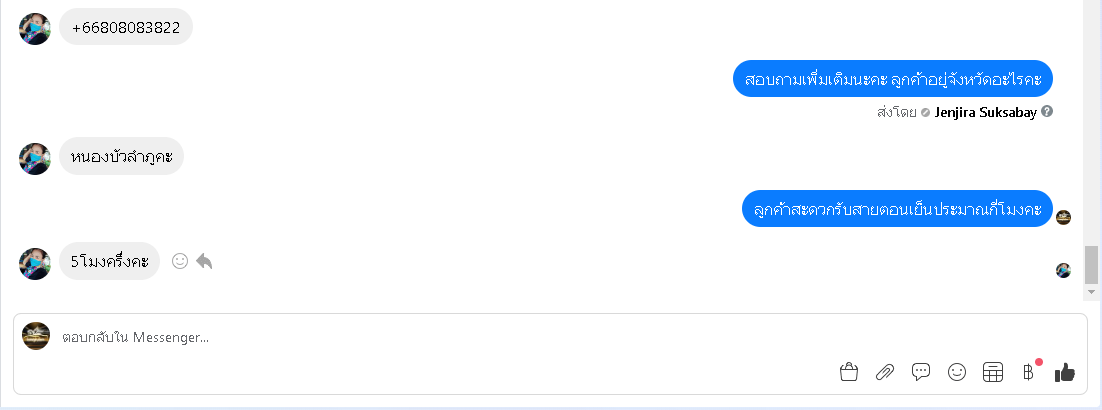The image size is (1102, 410).
Task: Reply to the 5โมงครึ่งคะ message
Action: point(205,261)
